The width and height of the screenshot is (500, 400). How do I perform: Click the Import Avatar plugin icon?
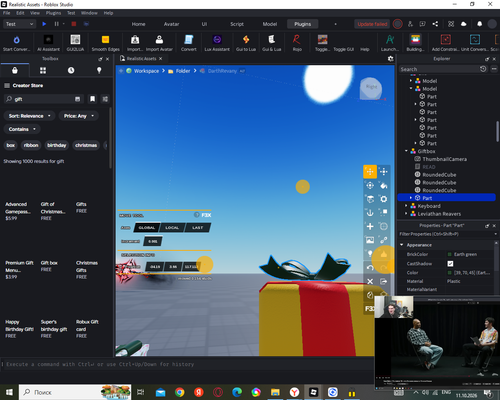(x=159, y=40)
